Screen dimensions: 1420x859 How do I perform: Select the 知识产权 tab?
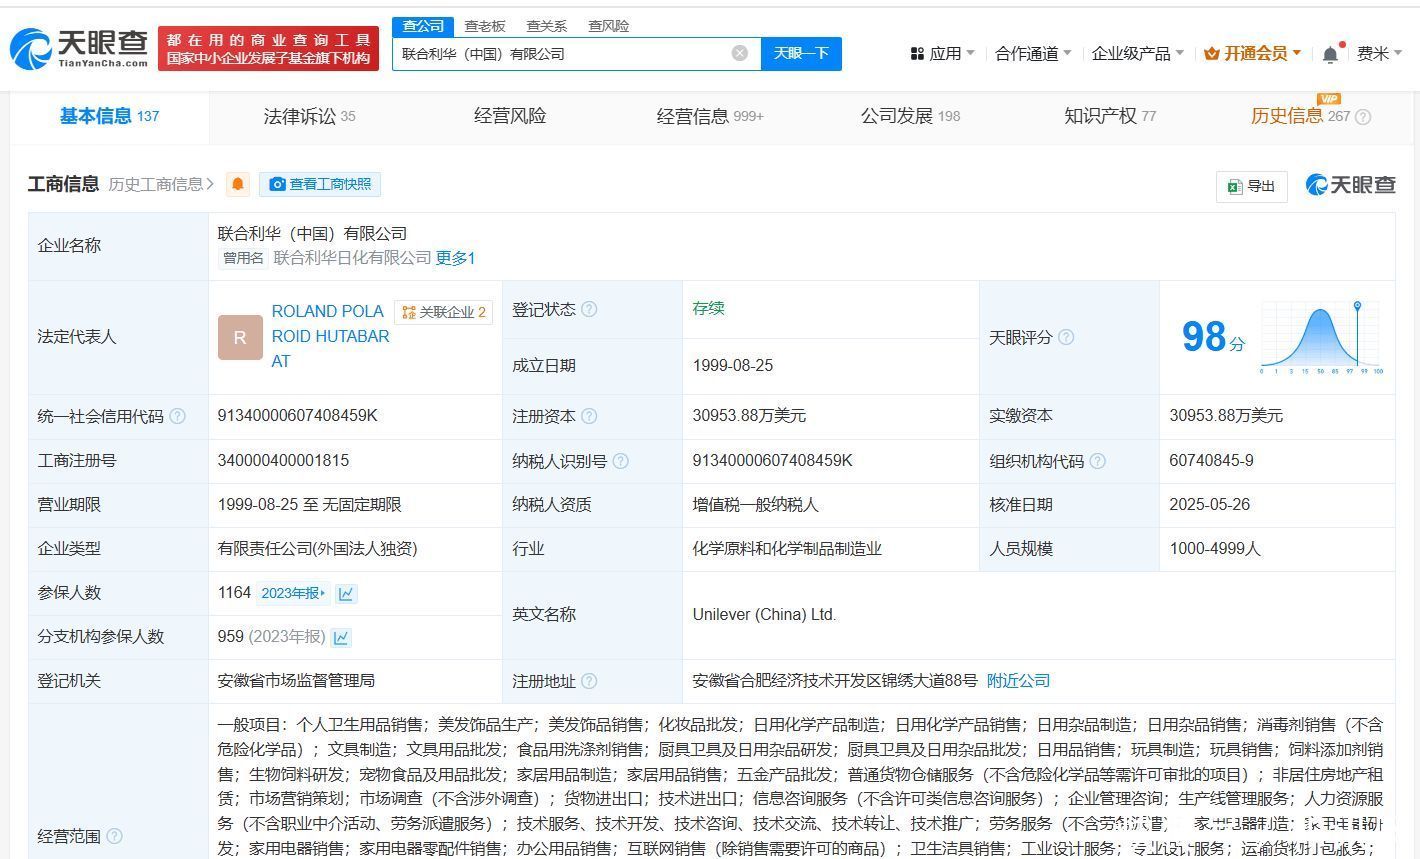pyautogui.click(x=1110, y=117)
